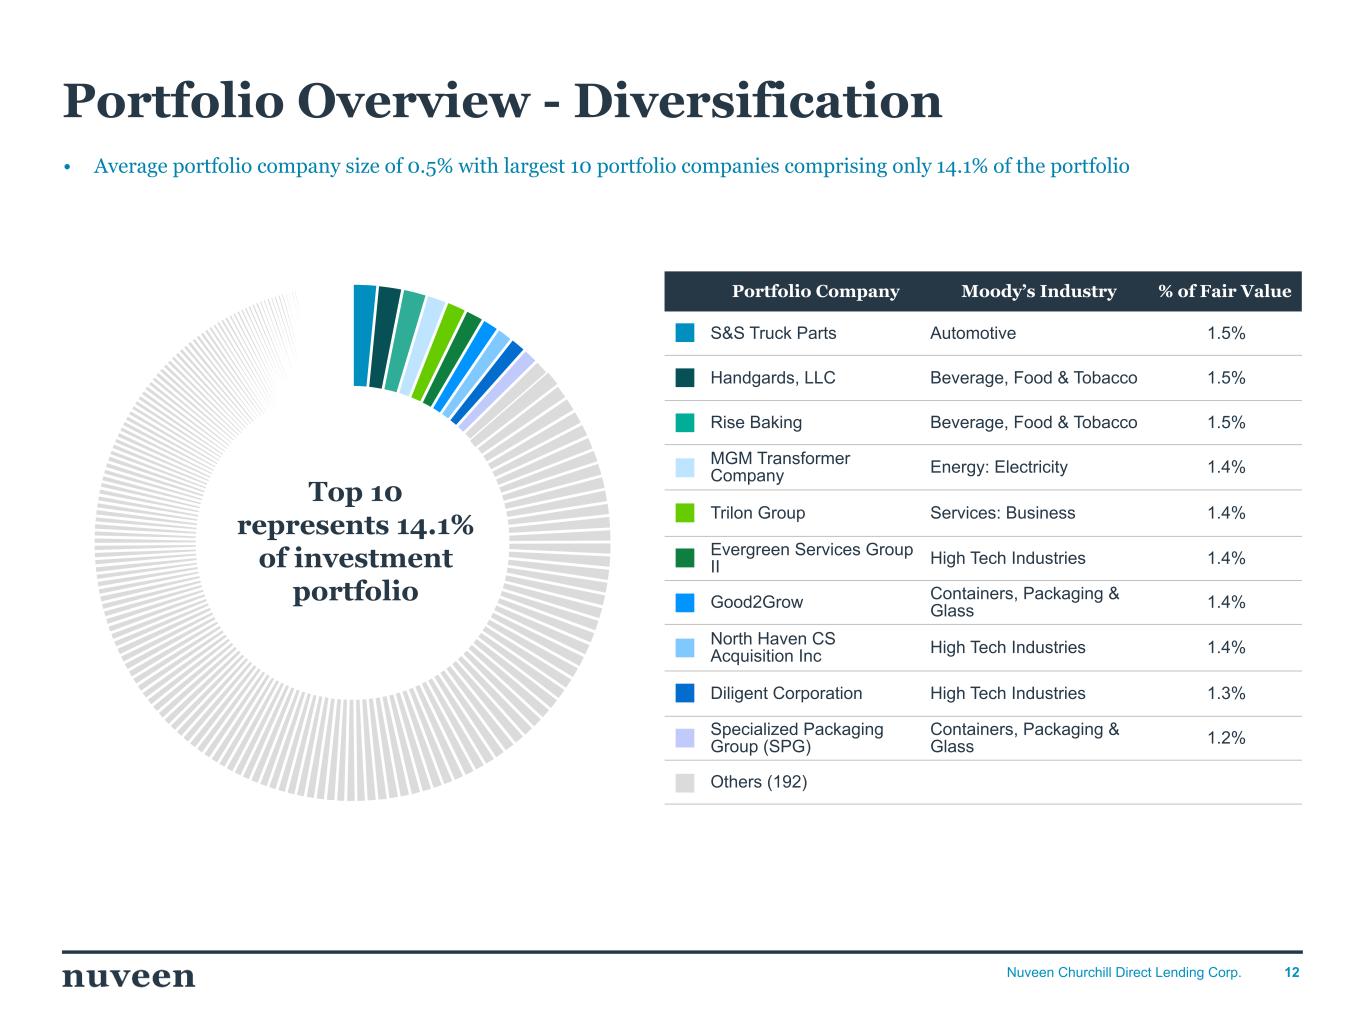The width and height of the screenshot is (1365, 1024).
Task: Click the % of Fair Value header
Action: pyautogui.click(x=1224, y=291)
